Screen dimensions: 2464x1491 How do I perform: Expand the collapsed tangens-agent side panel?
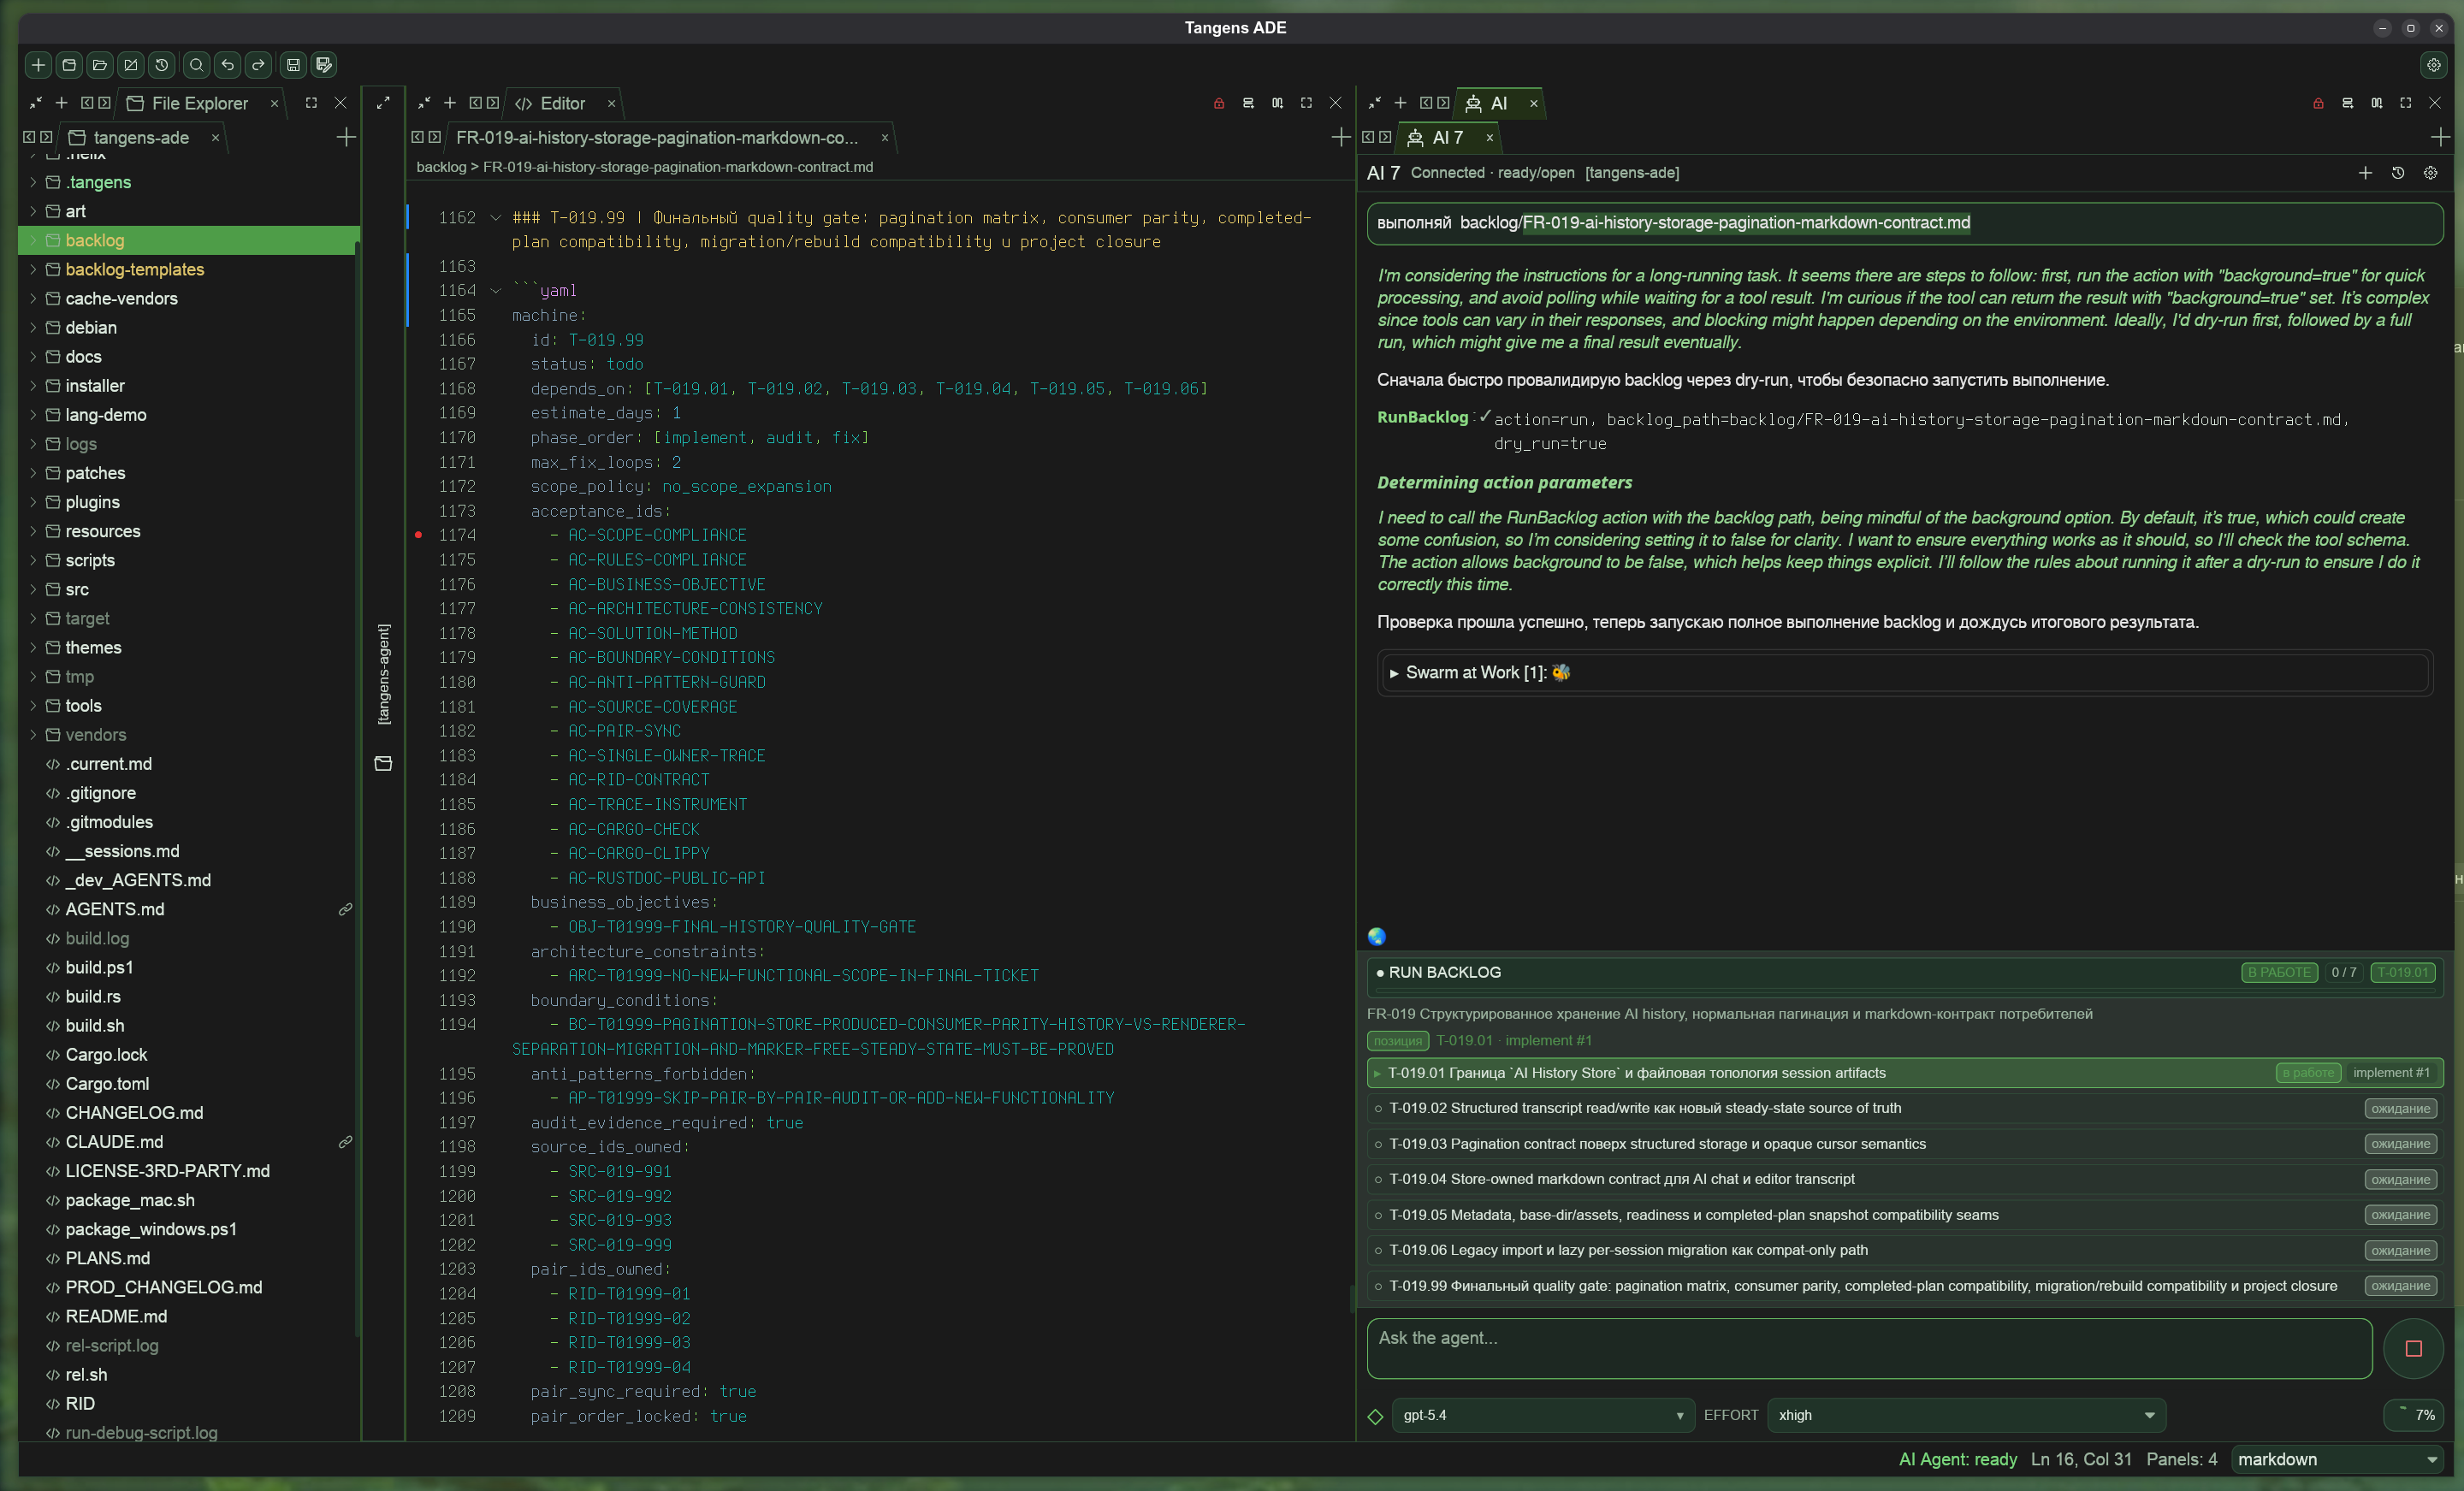pyautogui.click(x=383, y=103)
